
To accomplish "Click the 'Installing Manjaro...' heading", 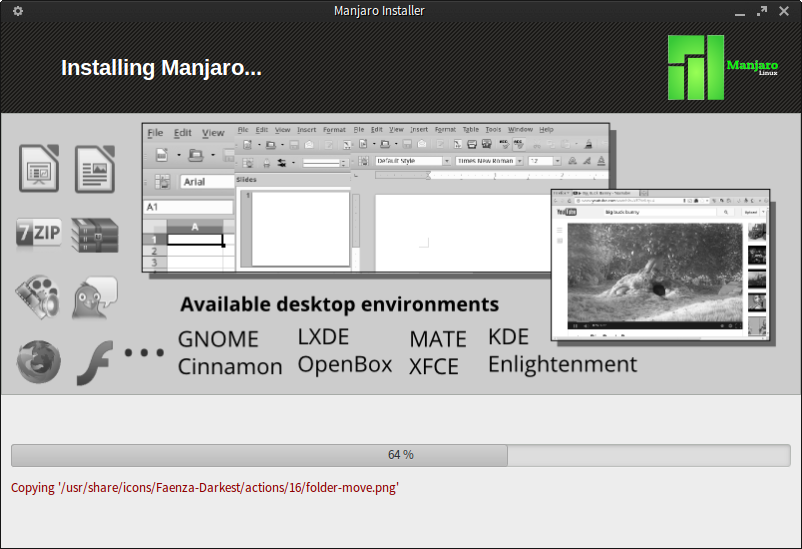I will click(161, 68).
